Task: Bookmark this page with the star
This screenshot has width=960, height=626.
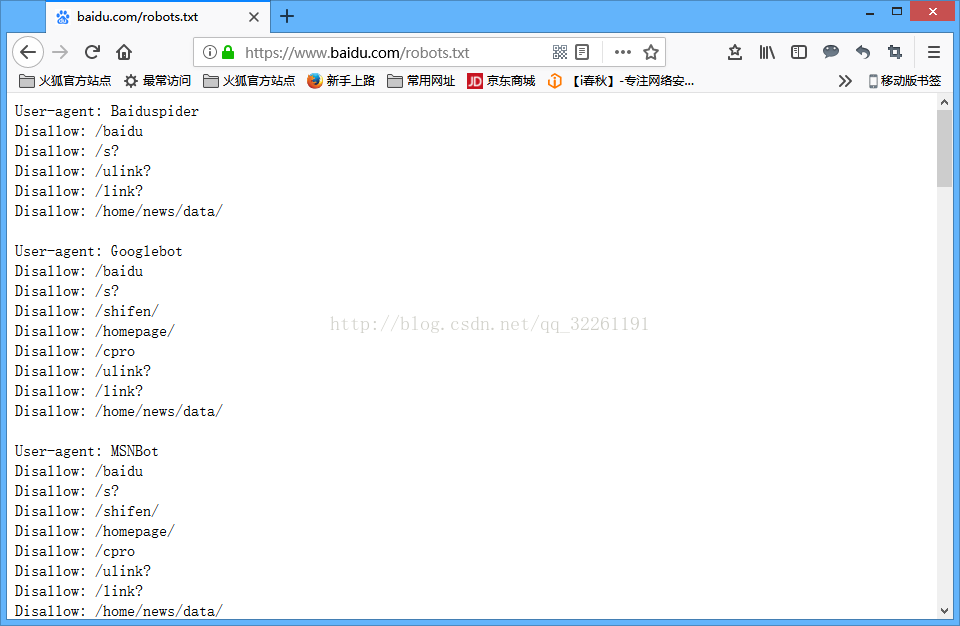Action: point(651,52)
